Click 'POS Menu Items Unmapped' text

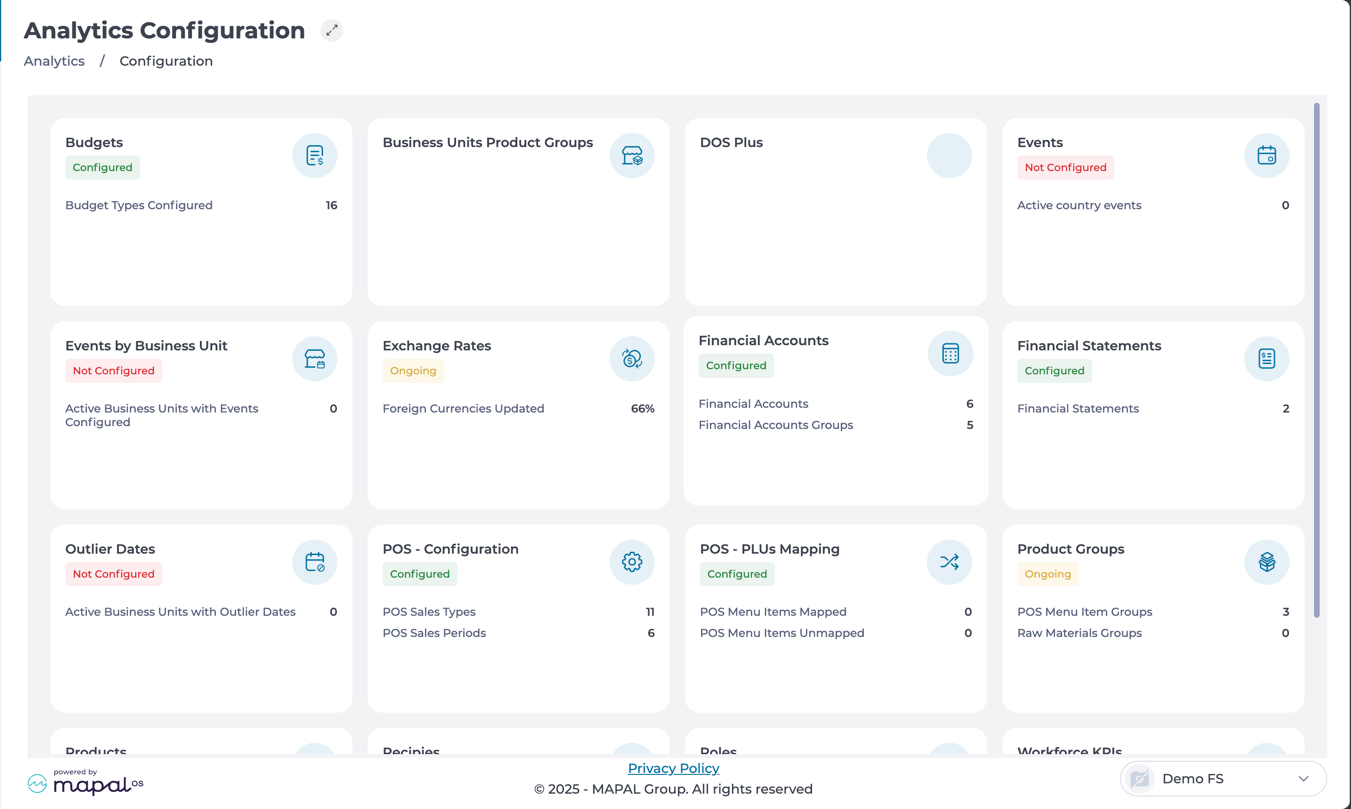tap(782, 633)
